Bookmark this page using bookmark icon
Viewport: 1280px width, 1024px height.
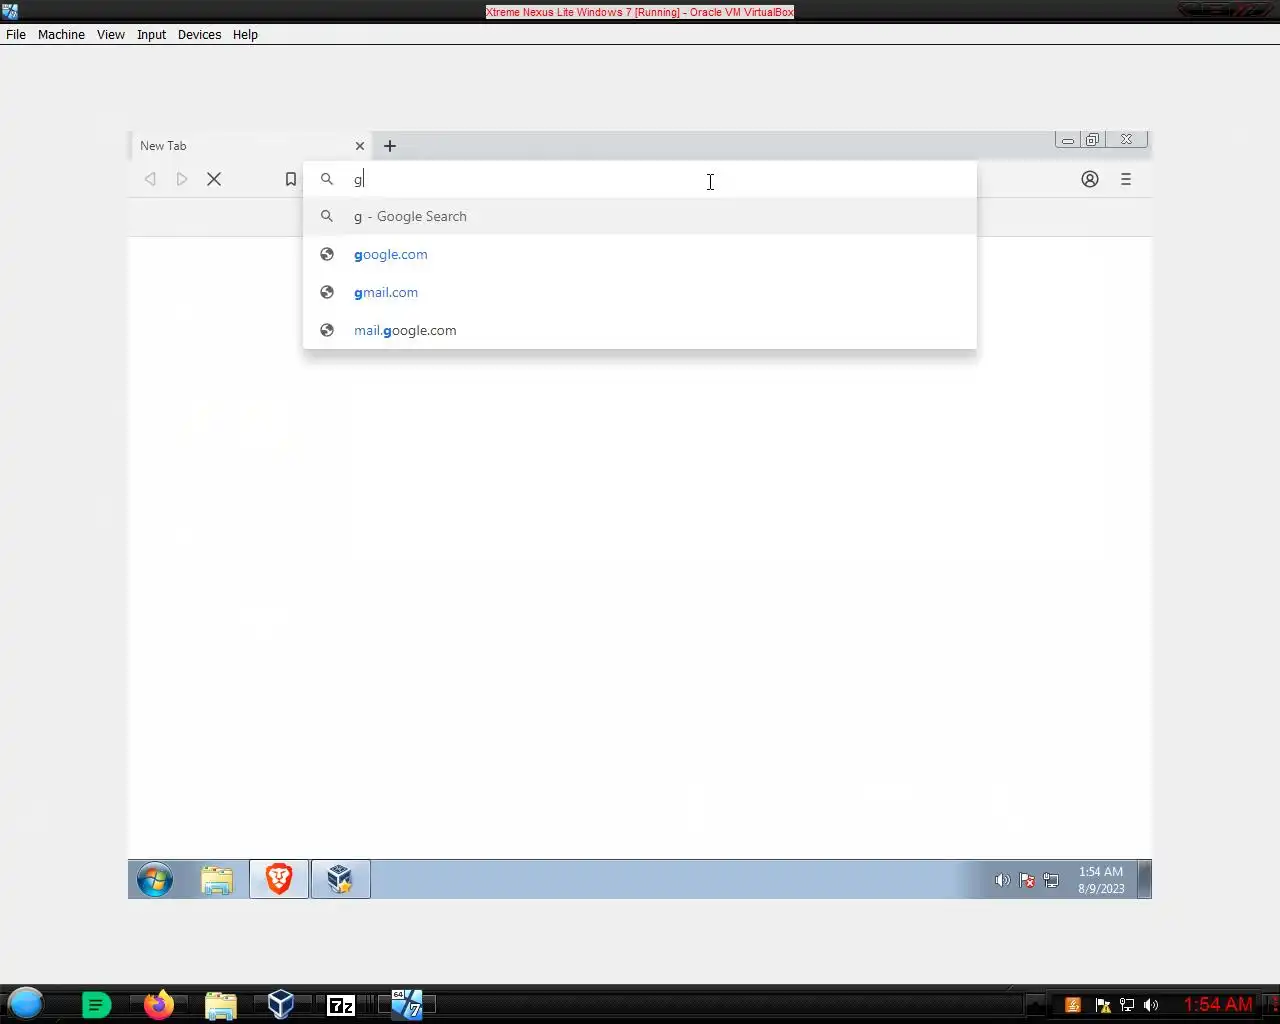291,179
